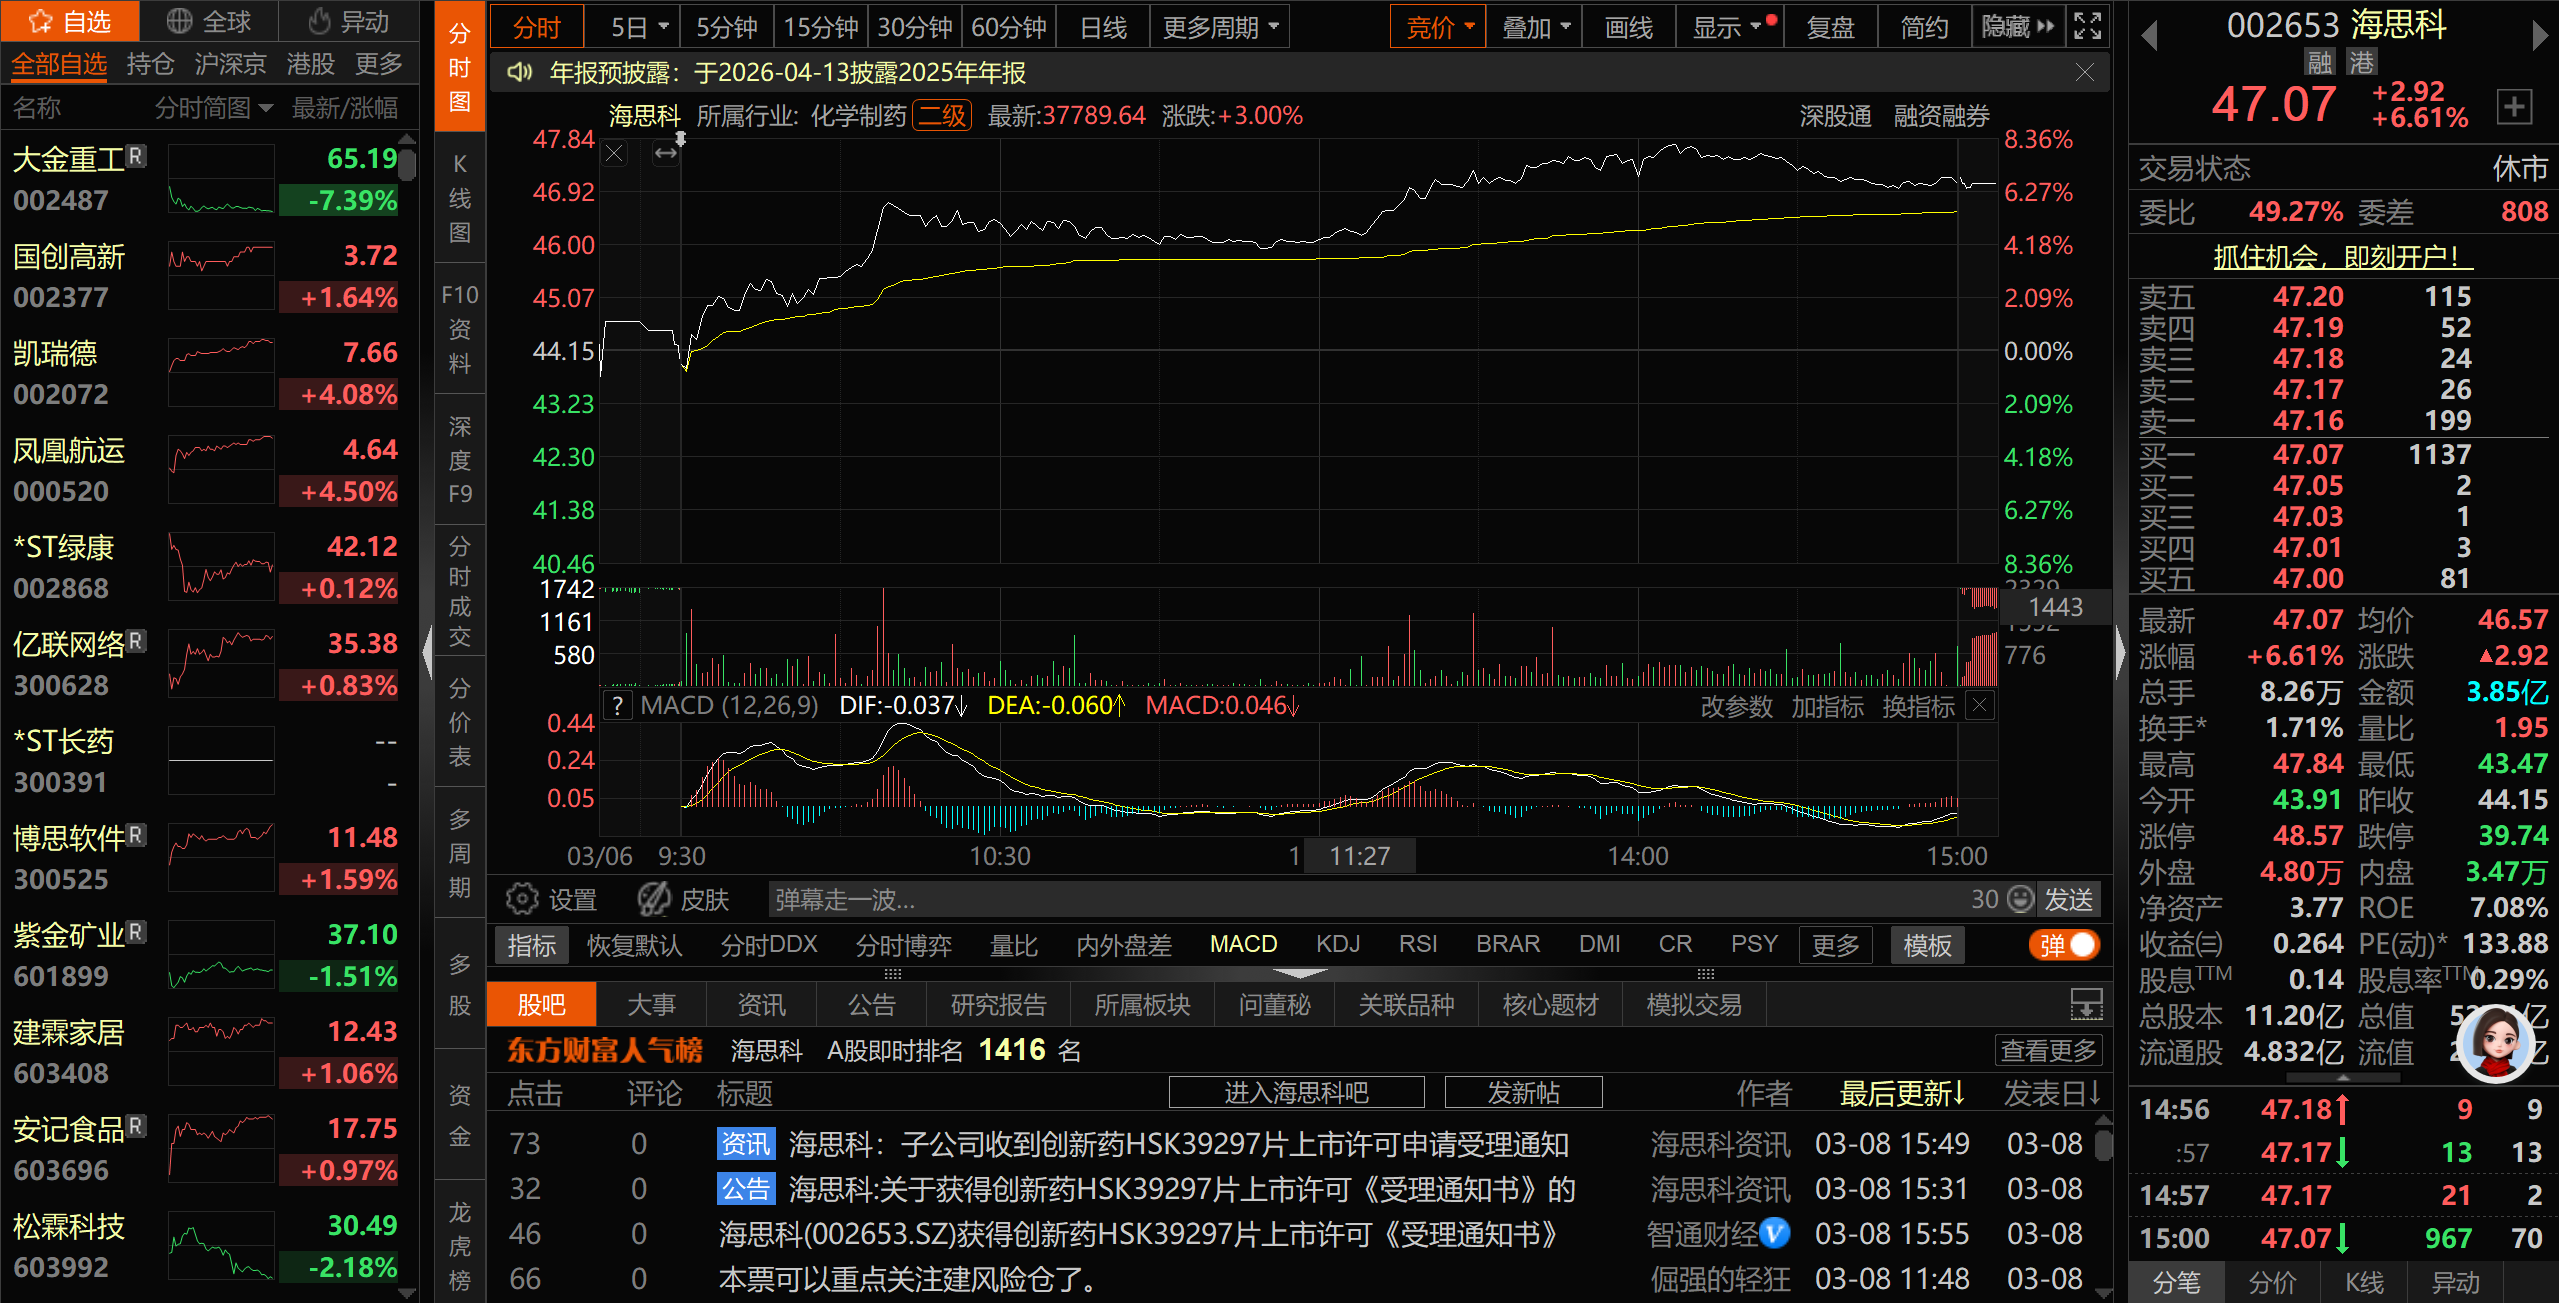Toggle the 港 Hong Kong connect badge
The height and width of the screenshot is (1303, 2559).
(x=2361, y=62)
